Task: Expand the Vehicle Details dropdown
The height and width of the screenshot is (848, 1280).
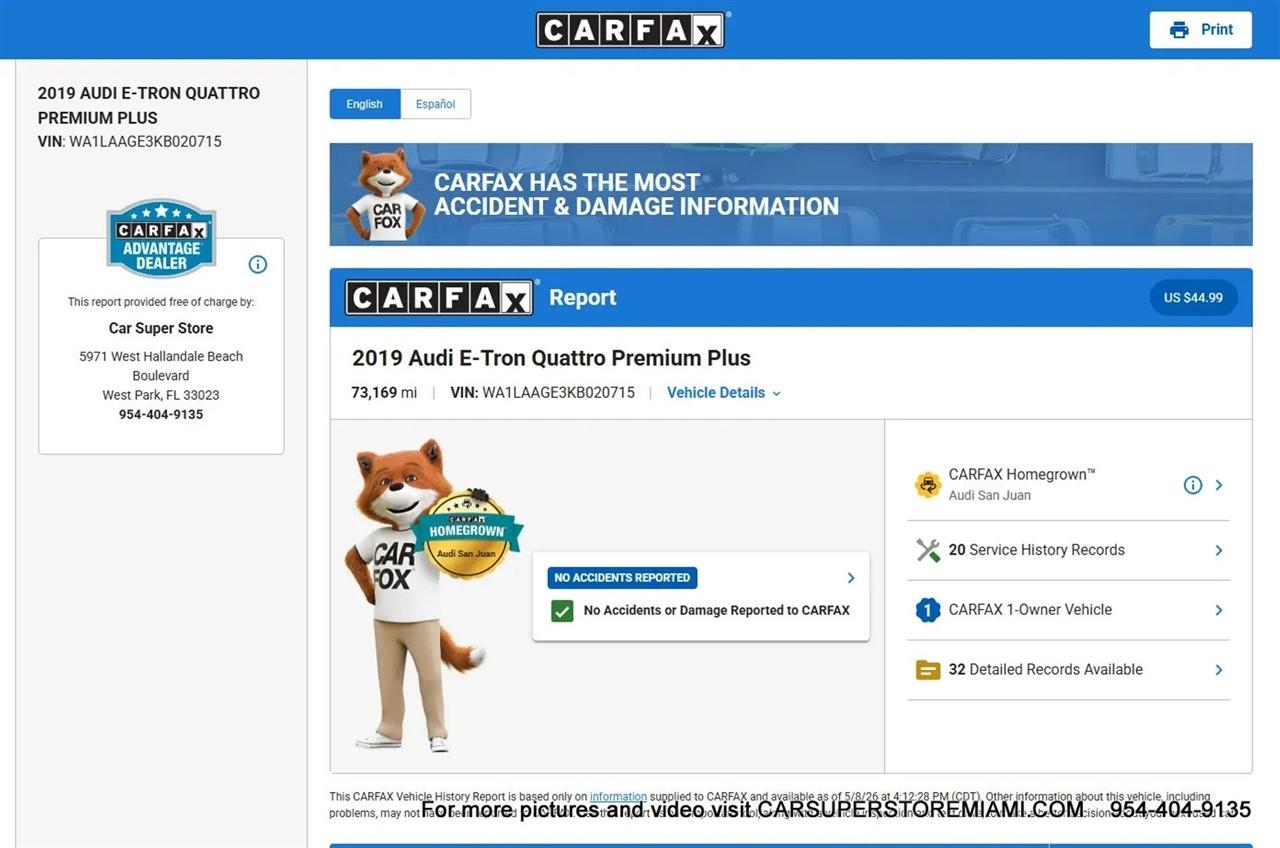Action: click(724, 393)
